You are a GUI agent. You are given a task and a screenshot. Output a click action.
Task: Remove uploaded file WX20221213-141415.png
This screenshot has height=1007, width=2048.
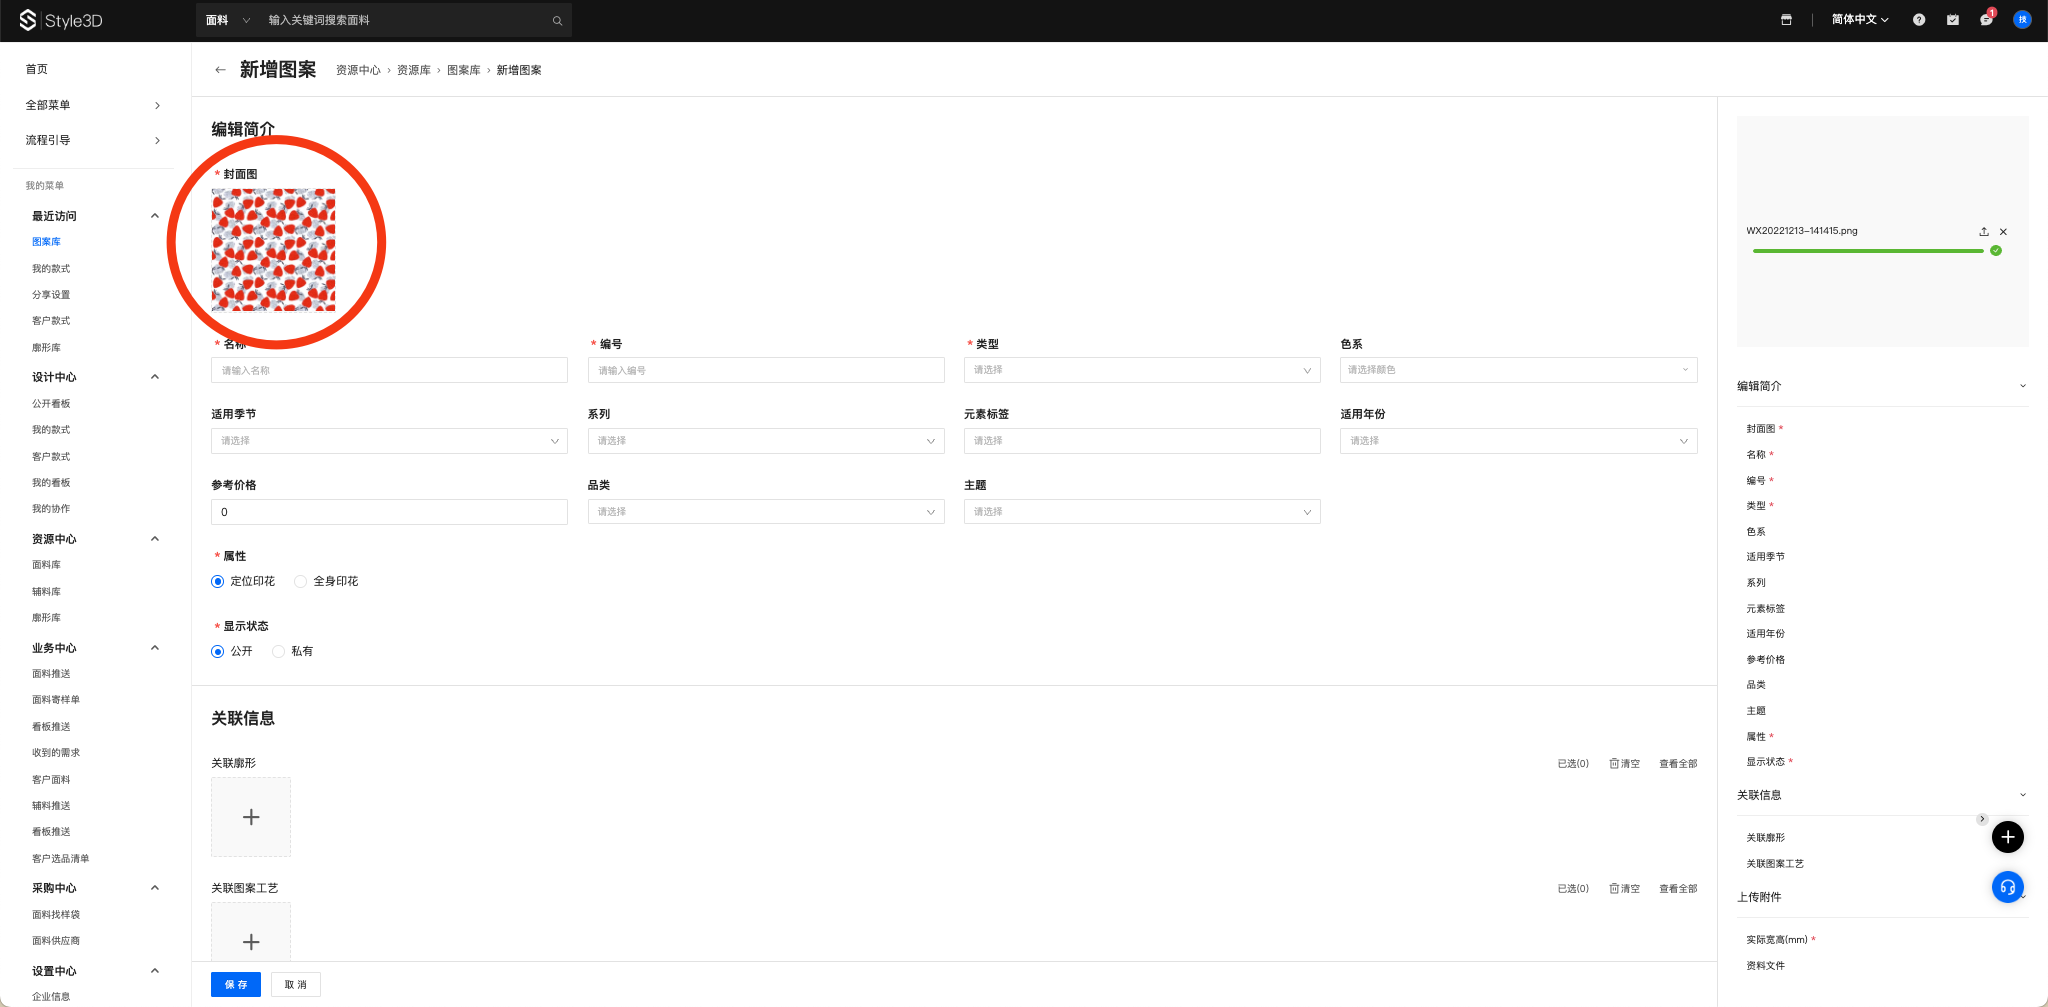2003,232
